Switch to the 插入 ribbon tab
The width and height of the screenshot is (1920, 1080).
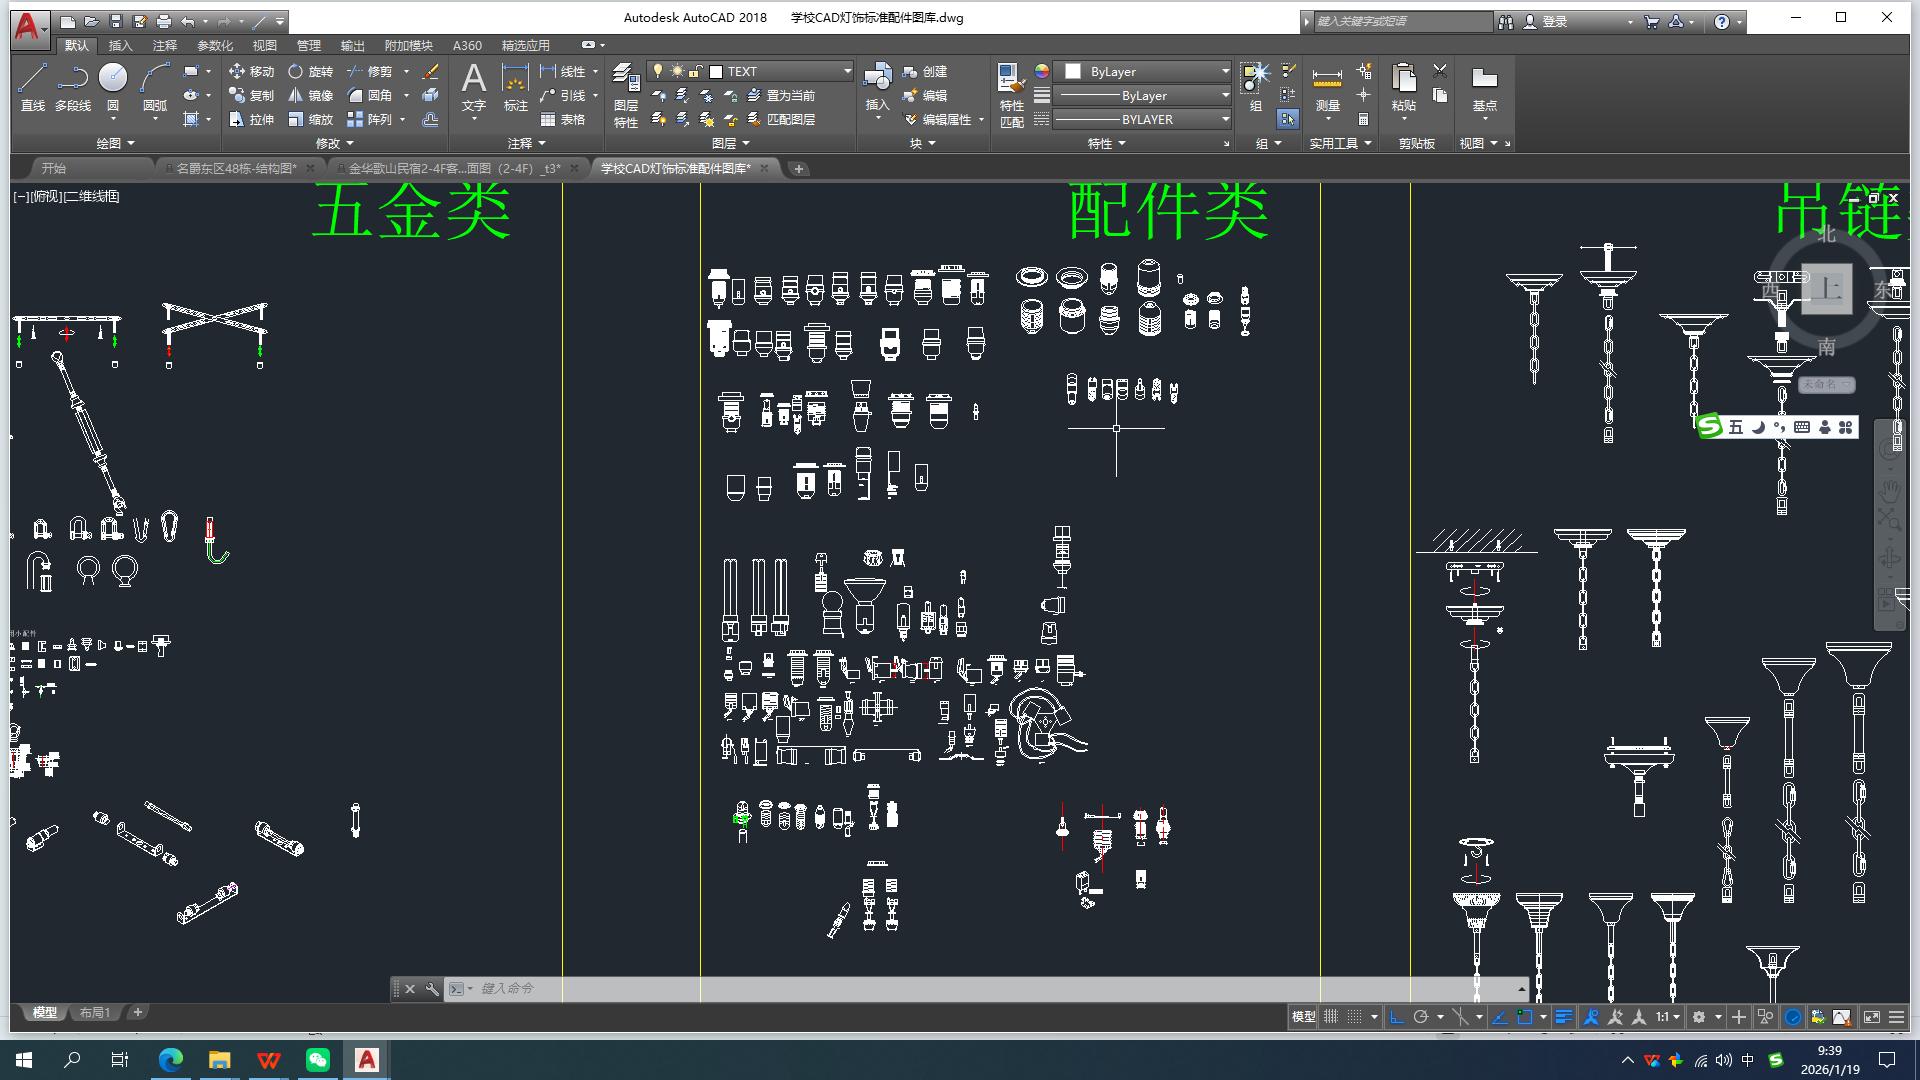[122, 45]
